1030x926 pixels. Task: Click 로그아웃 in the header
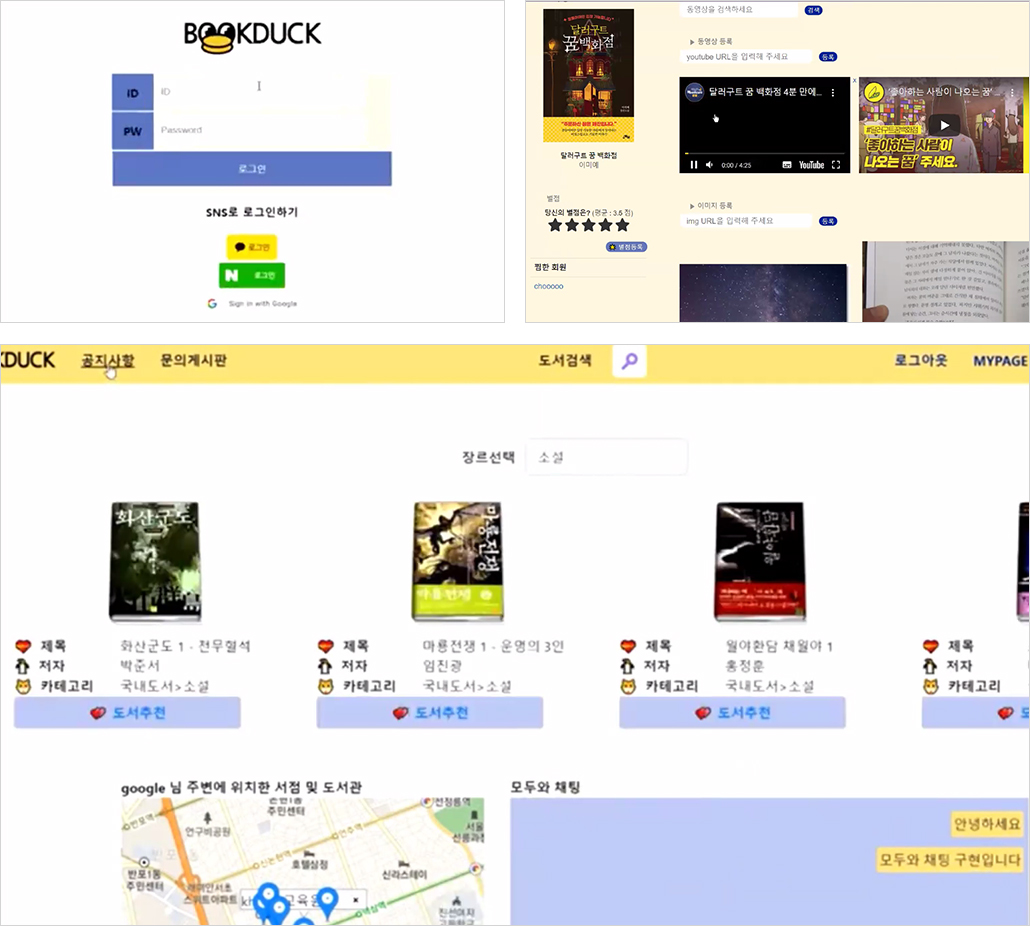tap(921, 361)
